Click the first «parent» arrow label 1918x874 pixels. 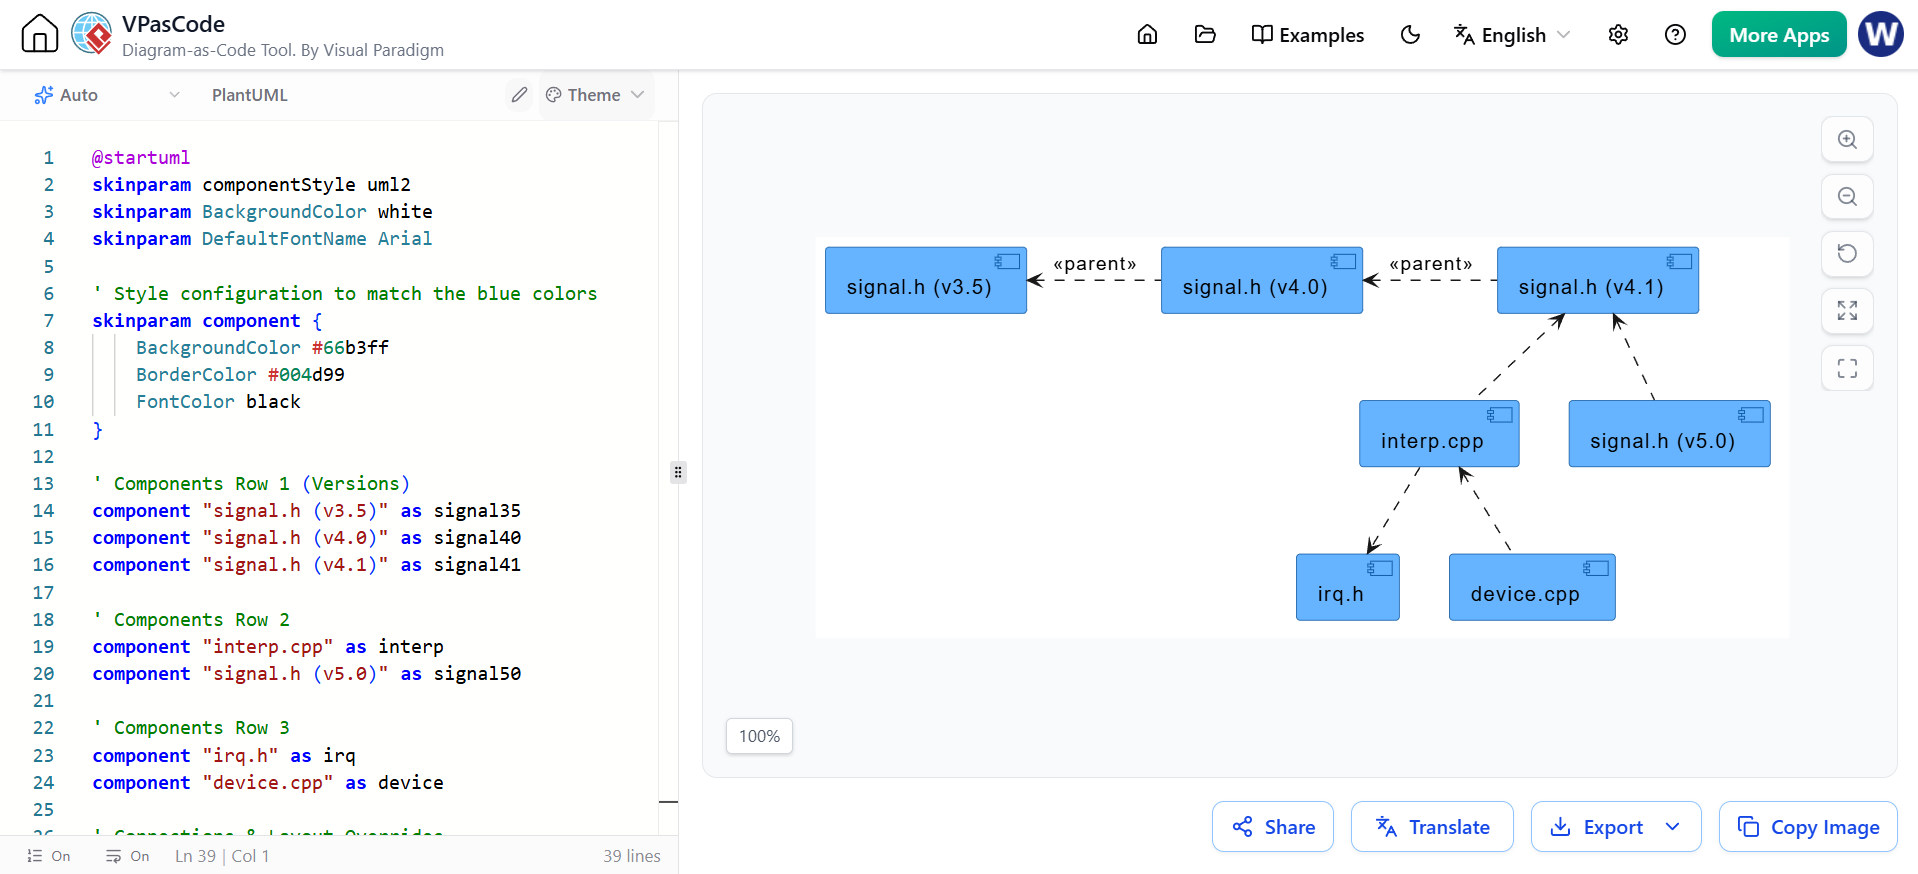coord(1094,264)
